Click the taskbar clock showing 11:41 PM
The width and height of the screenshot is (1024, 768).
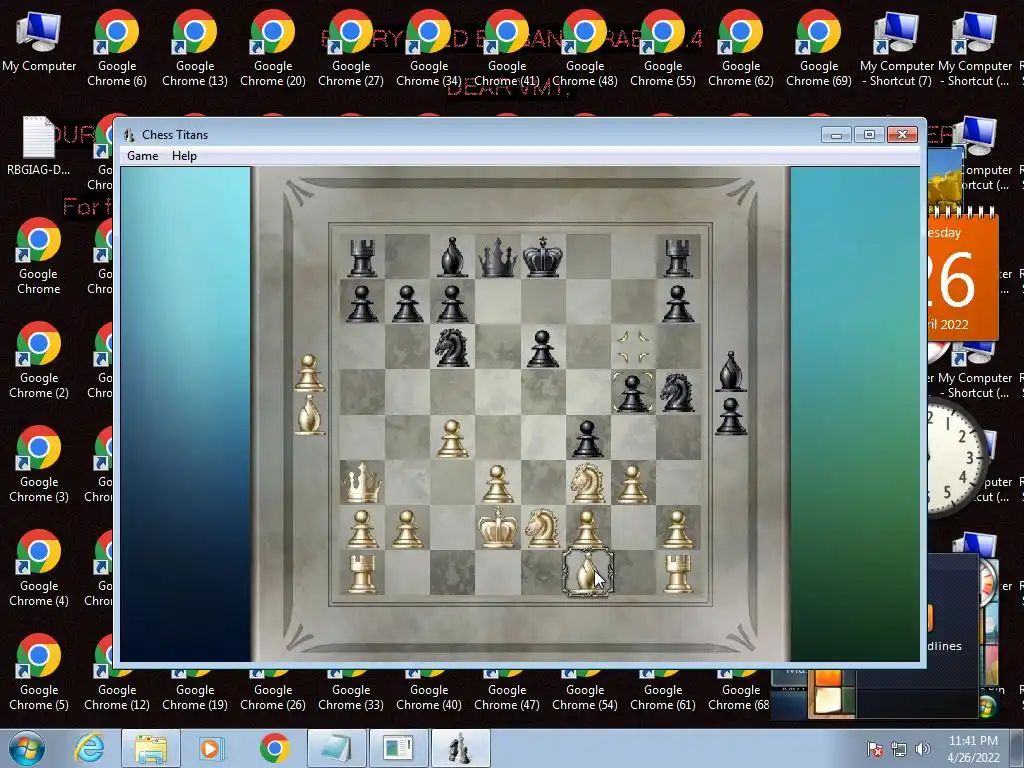[973, 749]
